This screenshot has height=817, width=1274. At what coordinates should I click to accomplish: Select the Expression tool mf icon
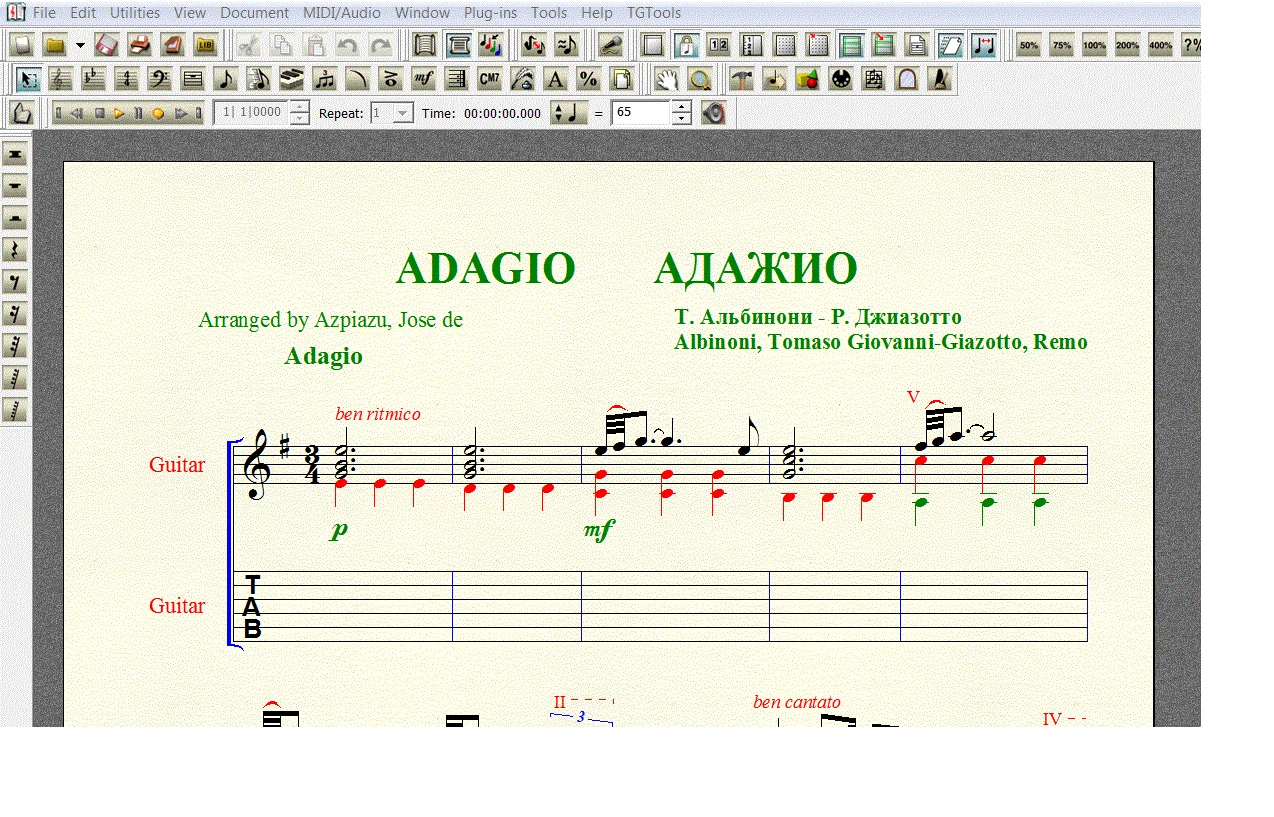[423, 79]
